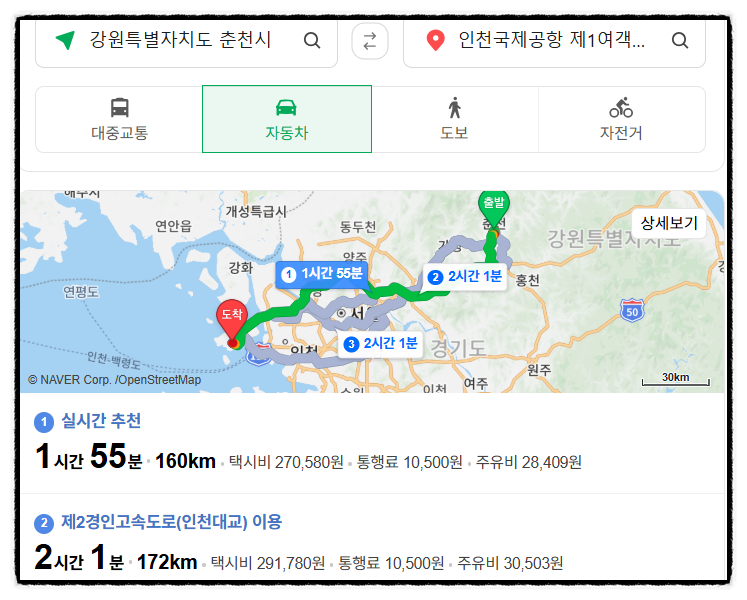The width and height of the screenshot is (747, 600).
Task: Open the 제2경인고속도로(인천대교) 이용 route
Action: coord(172,522)
